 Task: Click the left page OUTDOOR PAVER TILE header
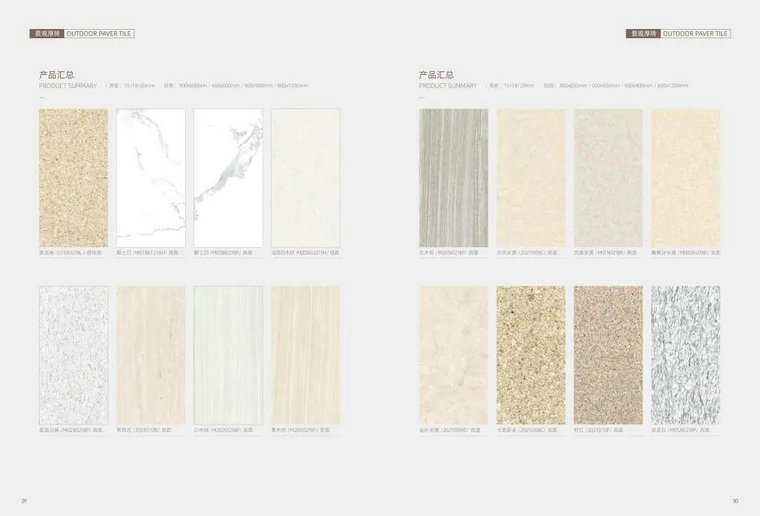[x=99, y=34]
